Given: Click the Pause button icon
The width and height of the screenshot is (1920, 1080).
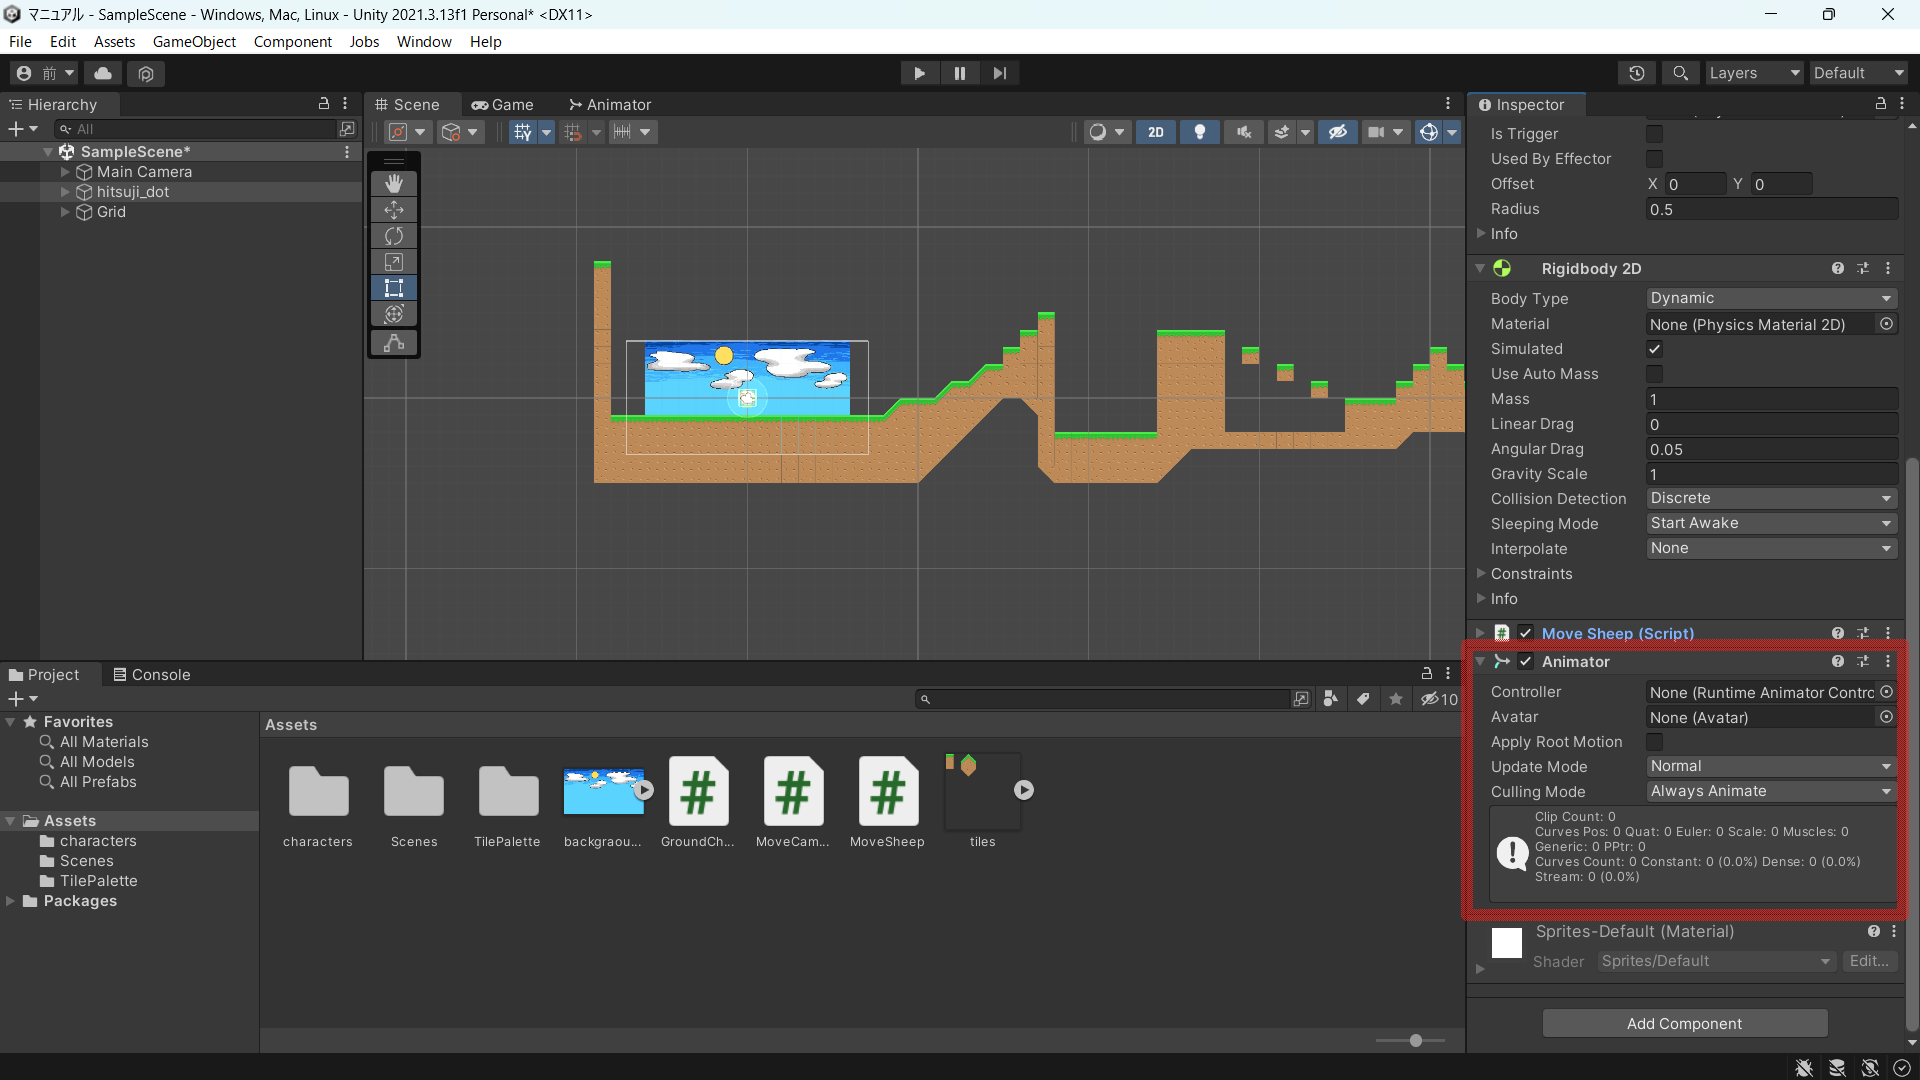Looking at the screenshot, I should coord(960,73).
